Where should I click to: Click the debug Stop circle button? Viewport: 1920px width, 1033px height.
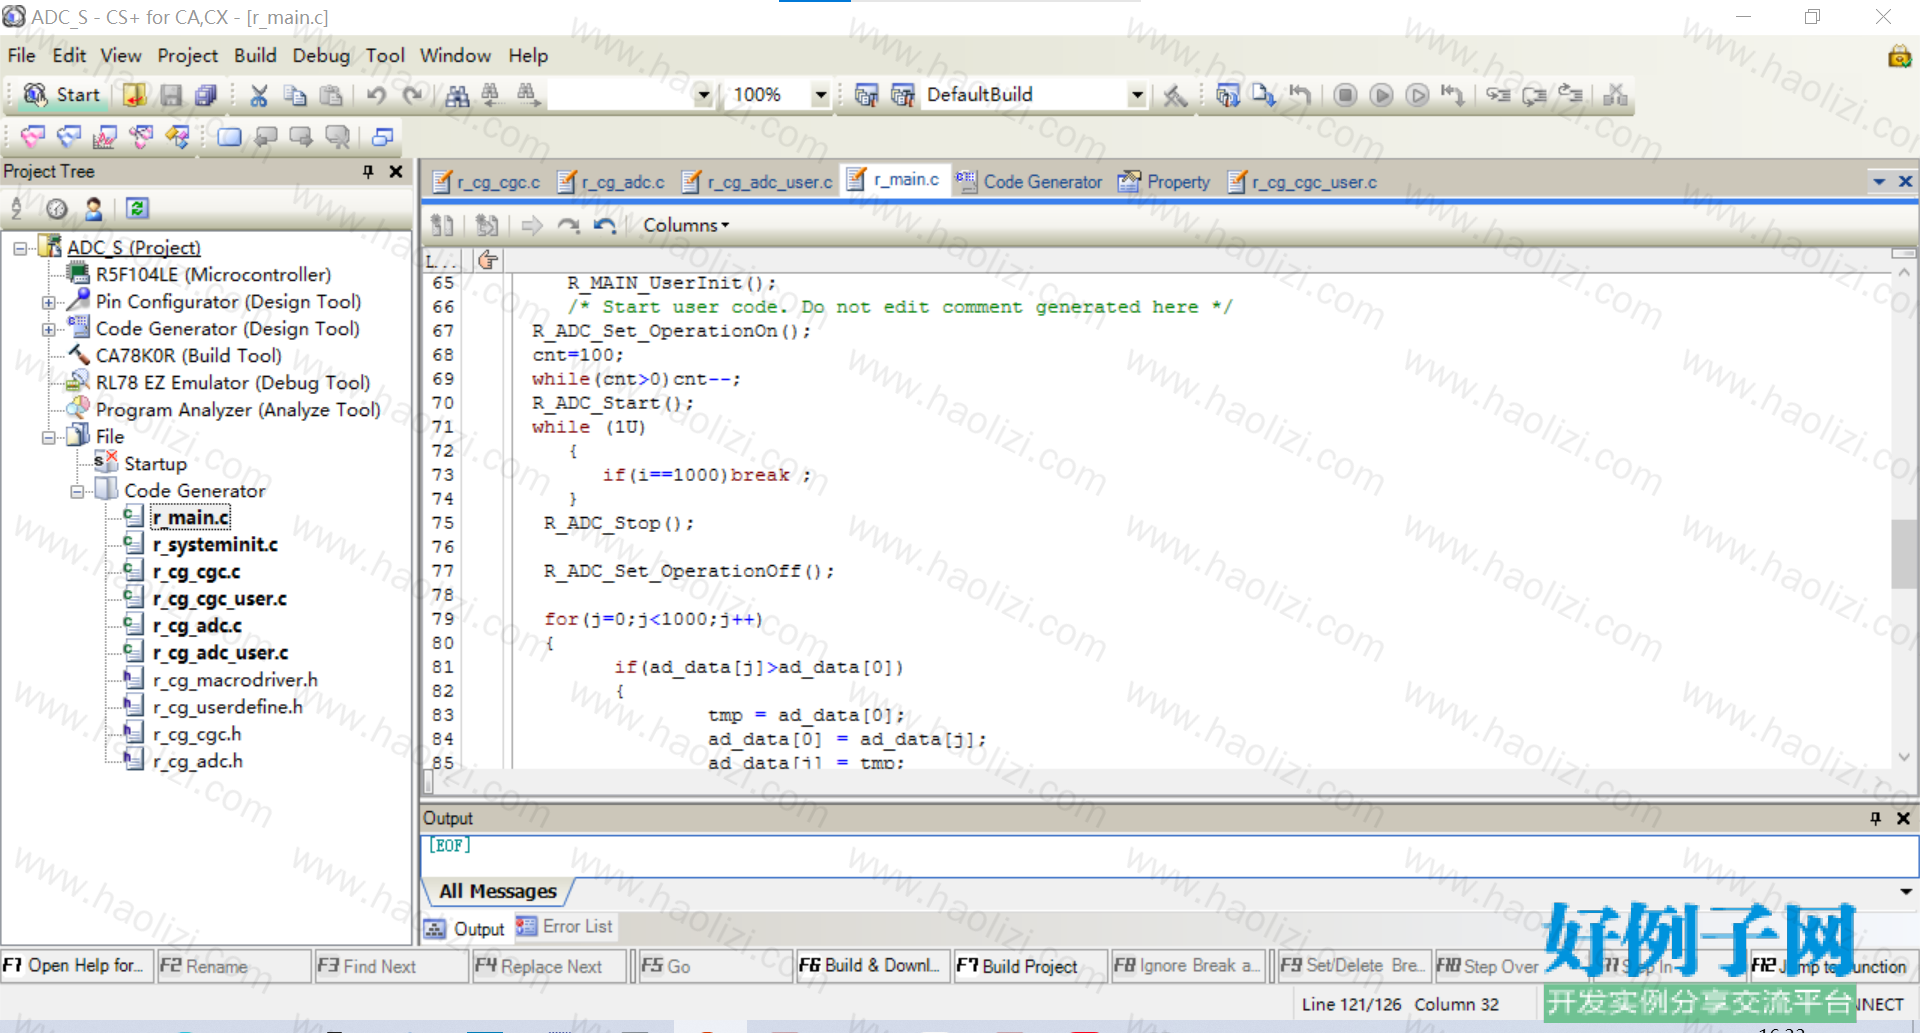[1345, 95]
